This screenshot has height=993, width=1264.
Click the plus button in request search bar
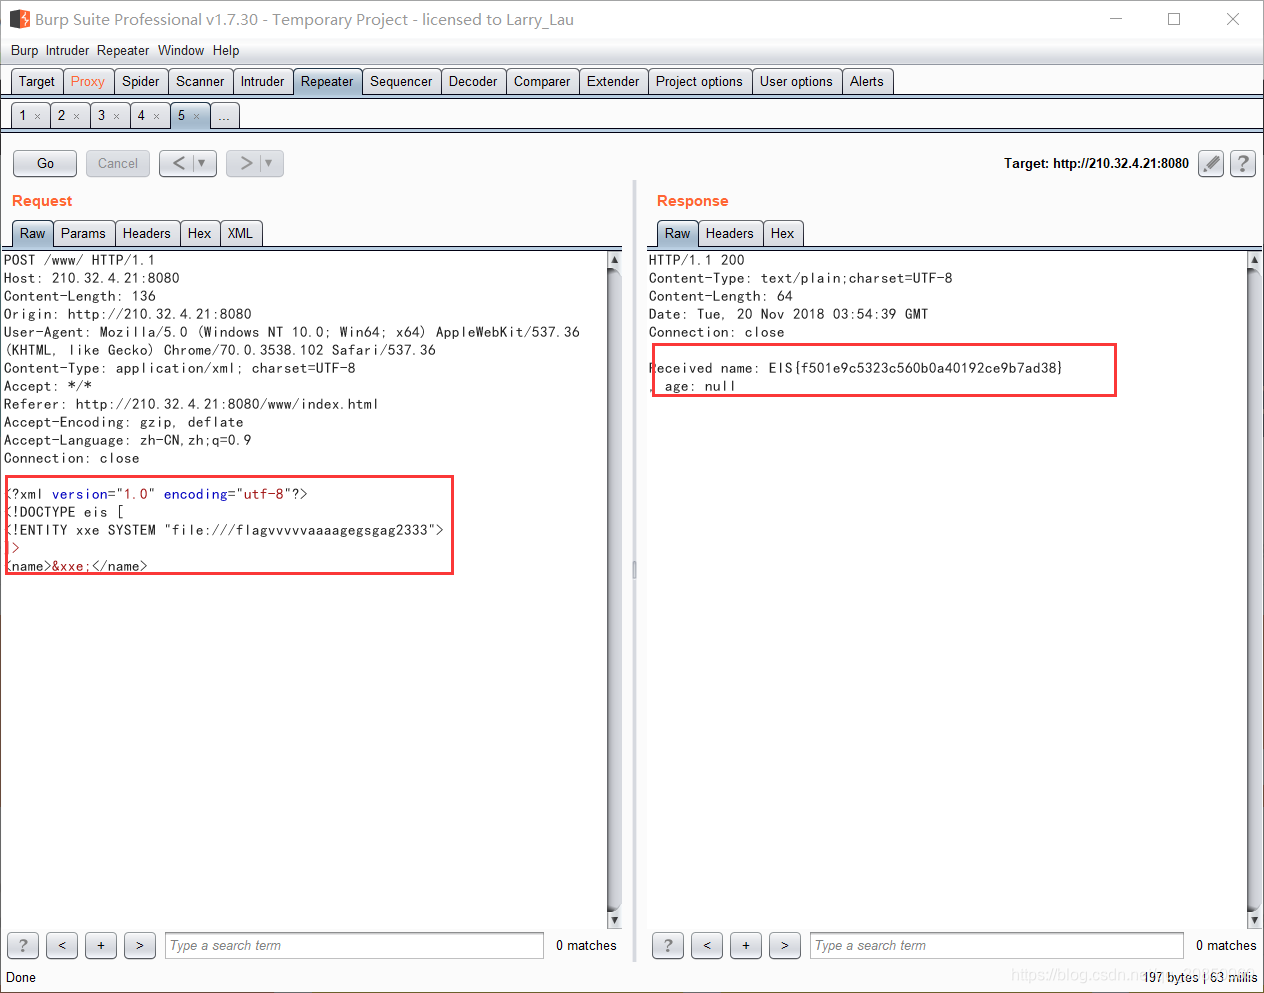(x=101, y=945)
